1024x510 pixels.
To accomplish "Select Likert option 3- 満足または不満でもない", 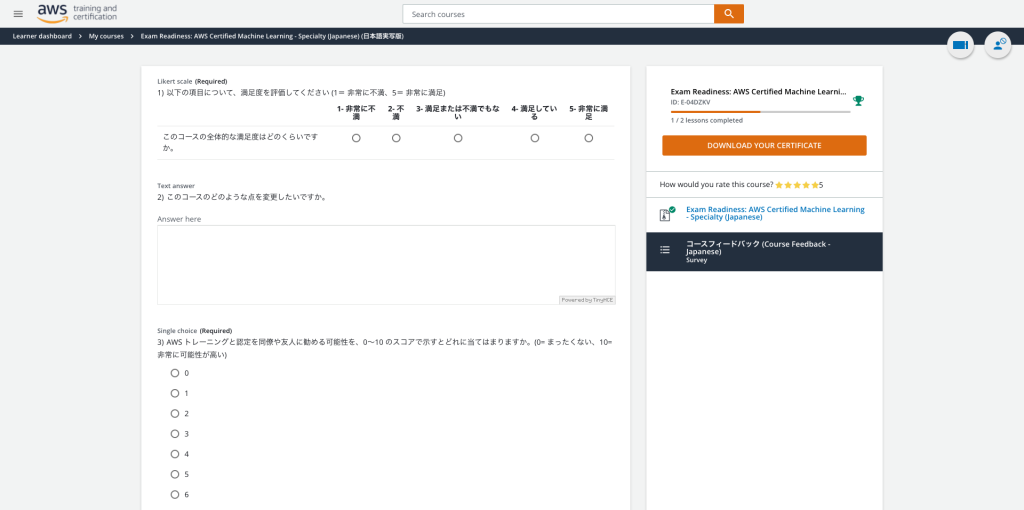I will click(x=458, y=138).
